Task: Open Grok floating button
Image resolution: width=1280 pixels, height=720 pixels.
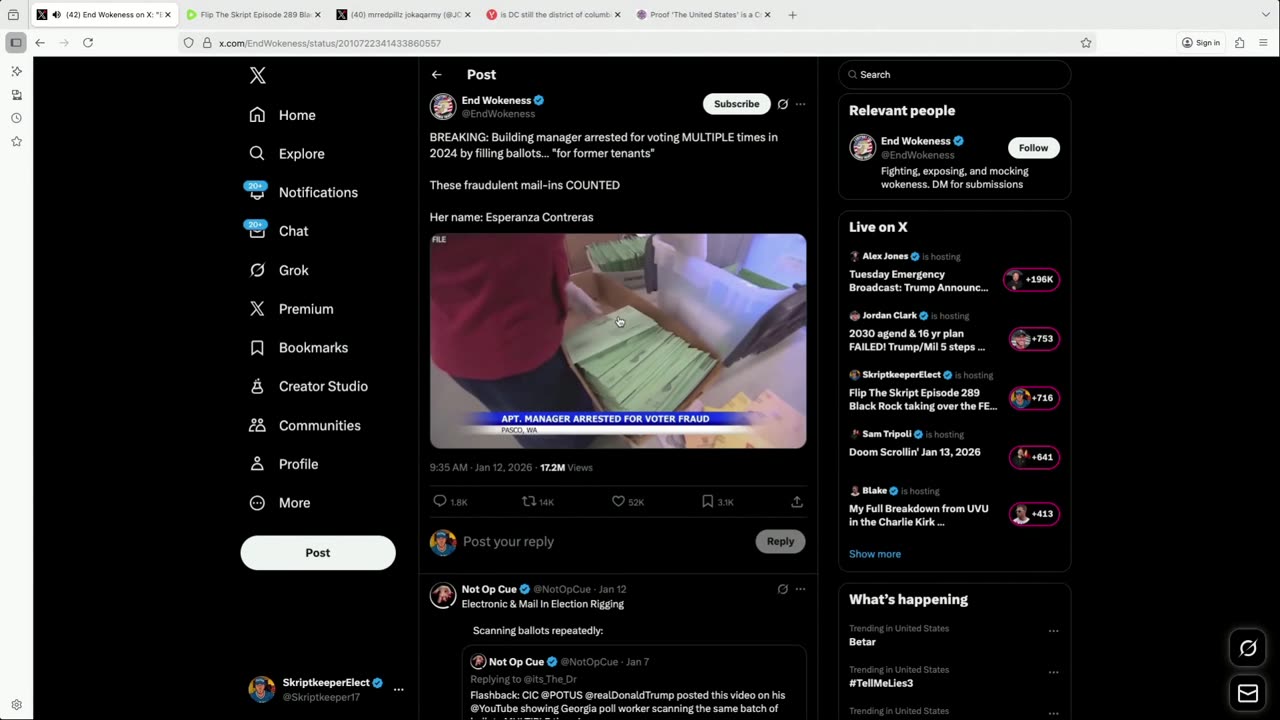Action: coord(1248,649)
